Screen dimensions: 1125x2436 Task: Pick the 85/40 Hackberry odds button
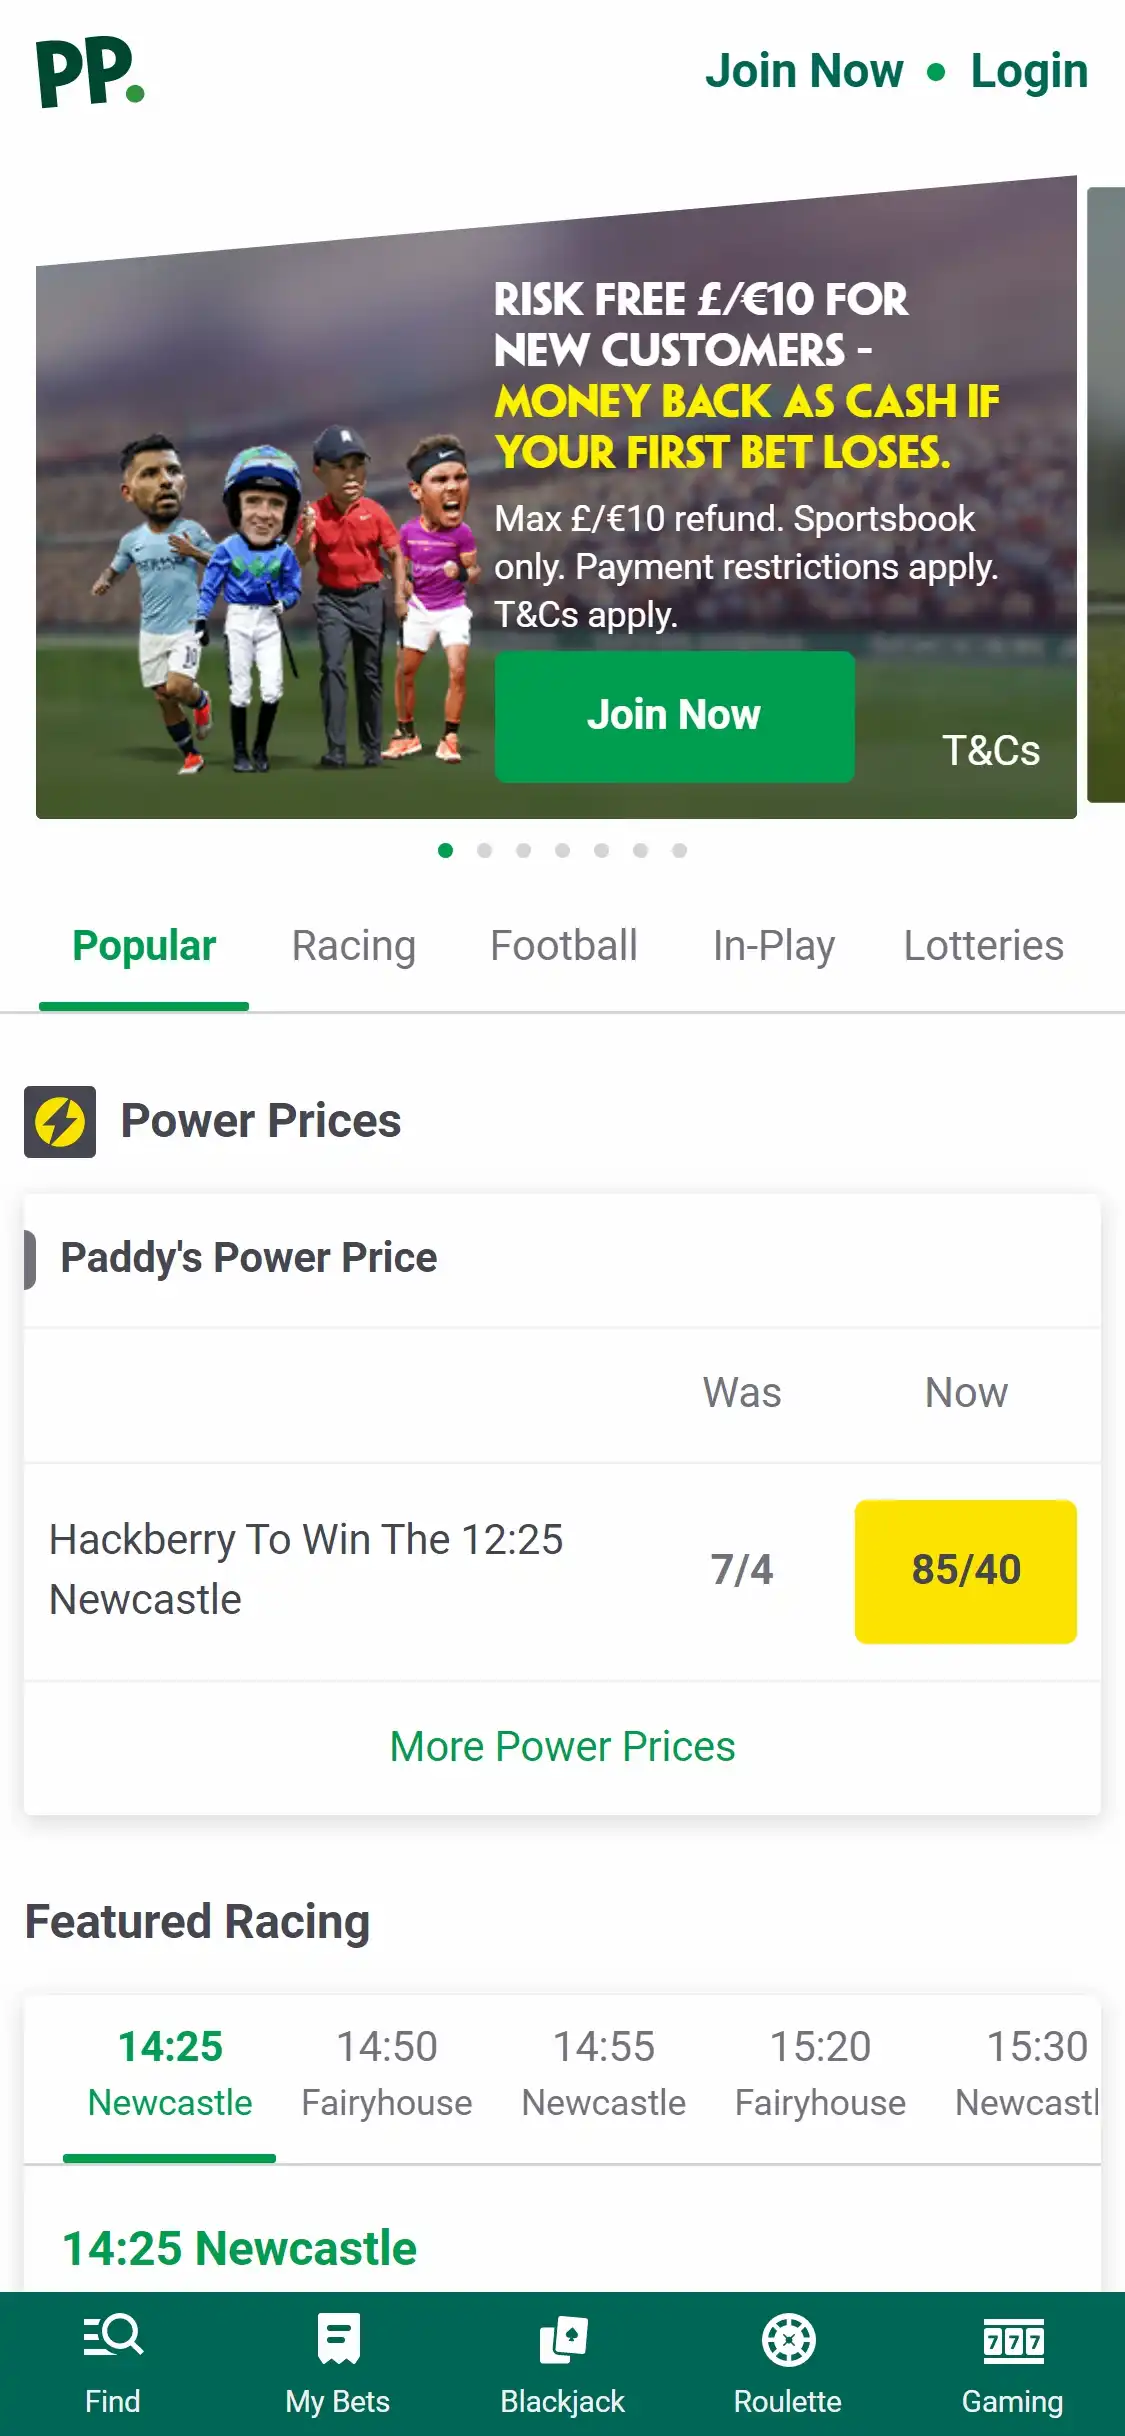(966, 1570)
